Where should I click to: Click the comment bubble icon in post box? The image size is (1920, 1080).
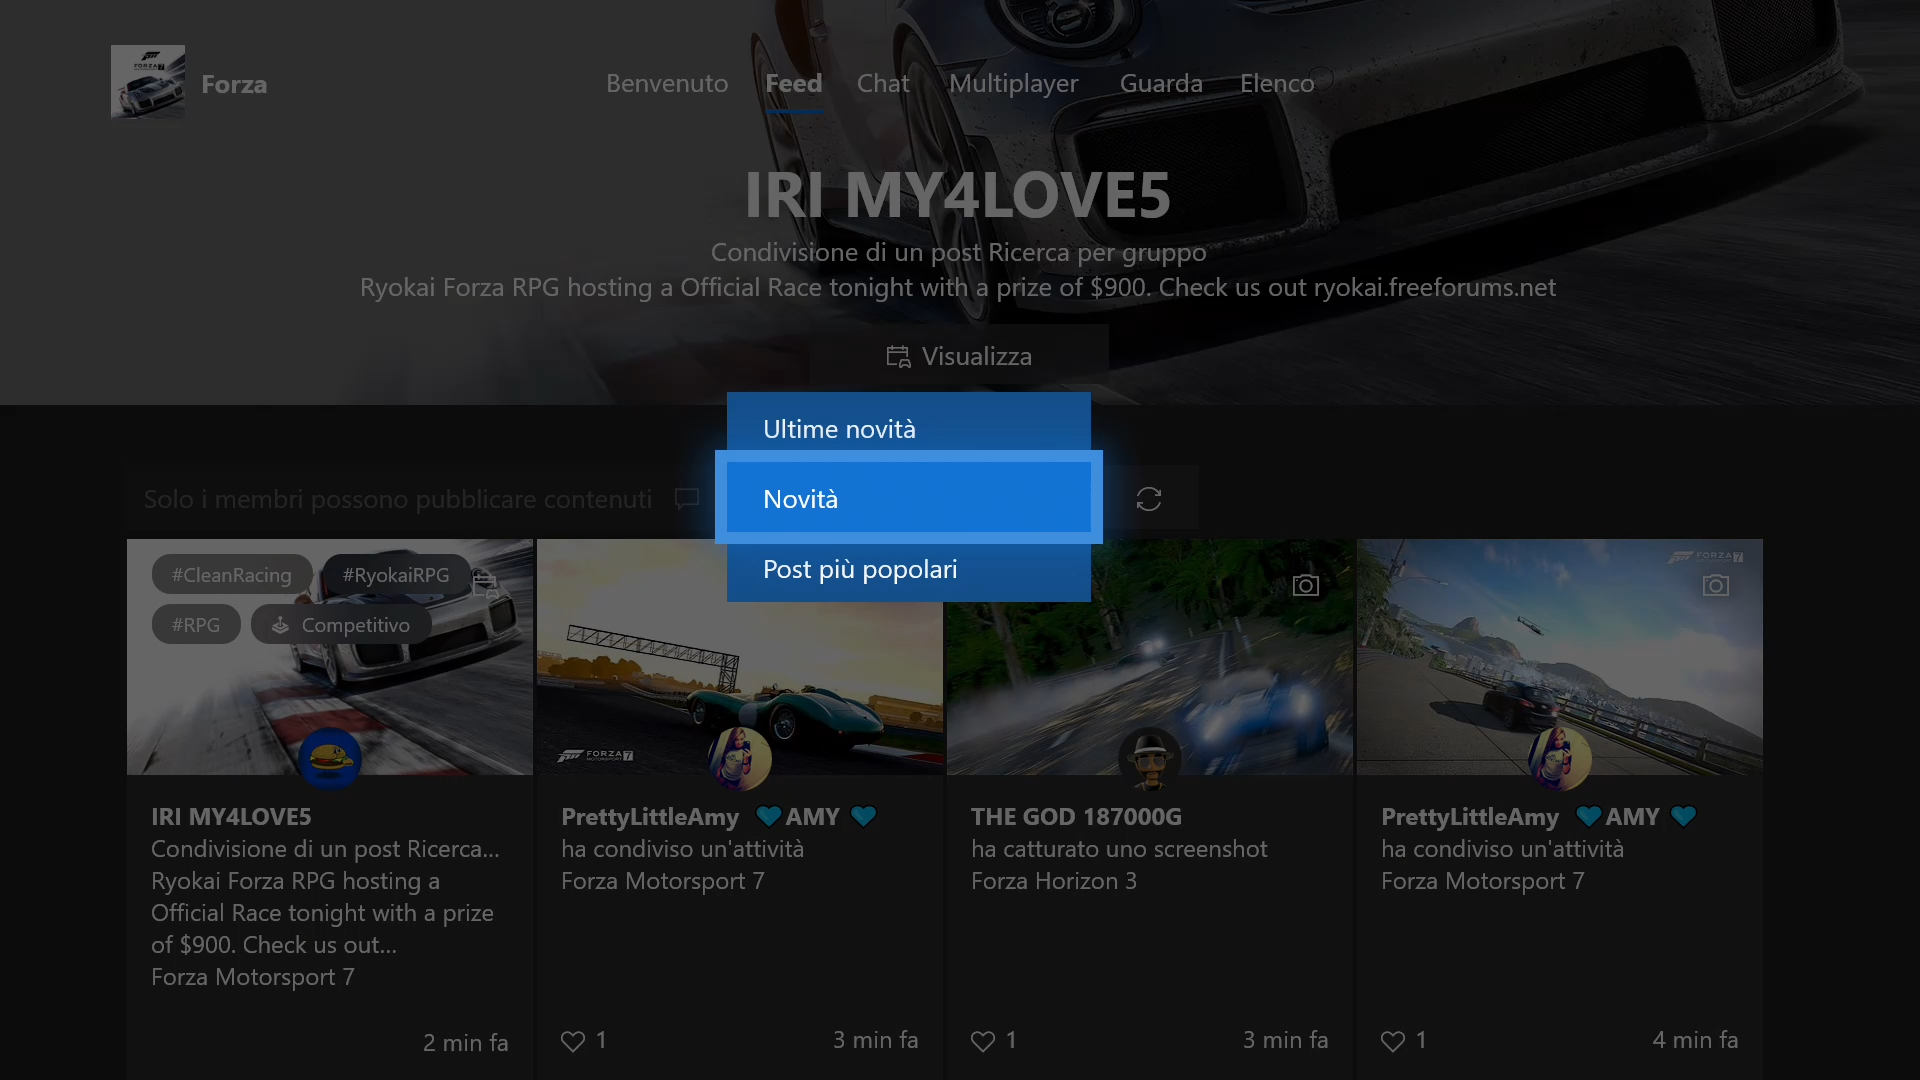[687, 499]
